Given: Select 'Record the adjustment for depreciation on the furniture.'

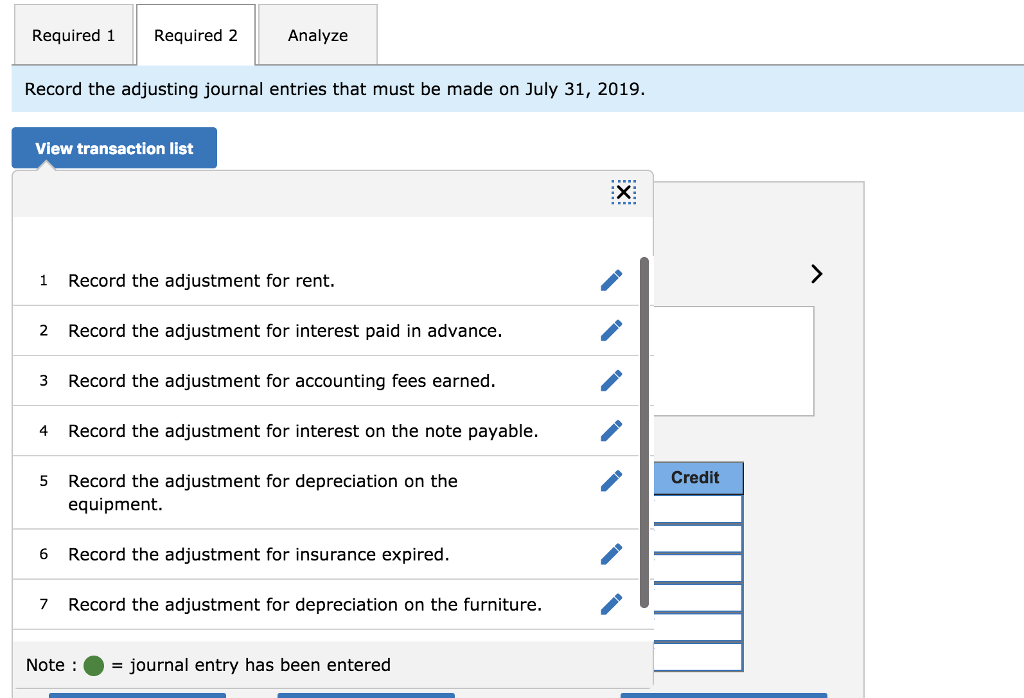Looking at the screenshot, I should point(326,605).
